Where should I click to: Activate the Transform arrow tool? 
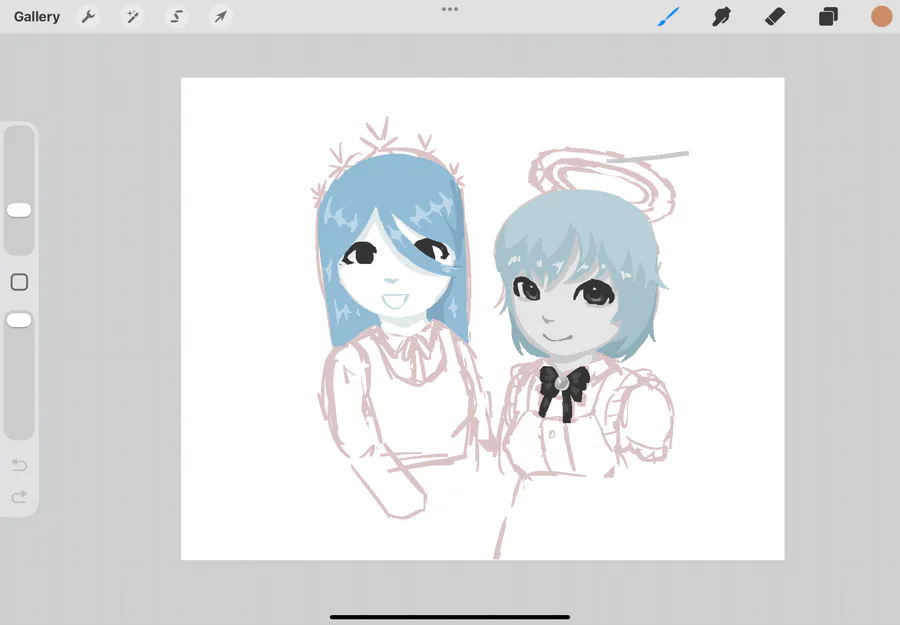pos(221,17)
